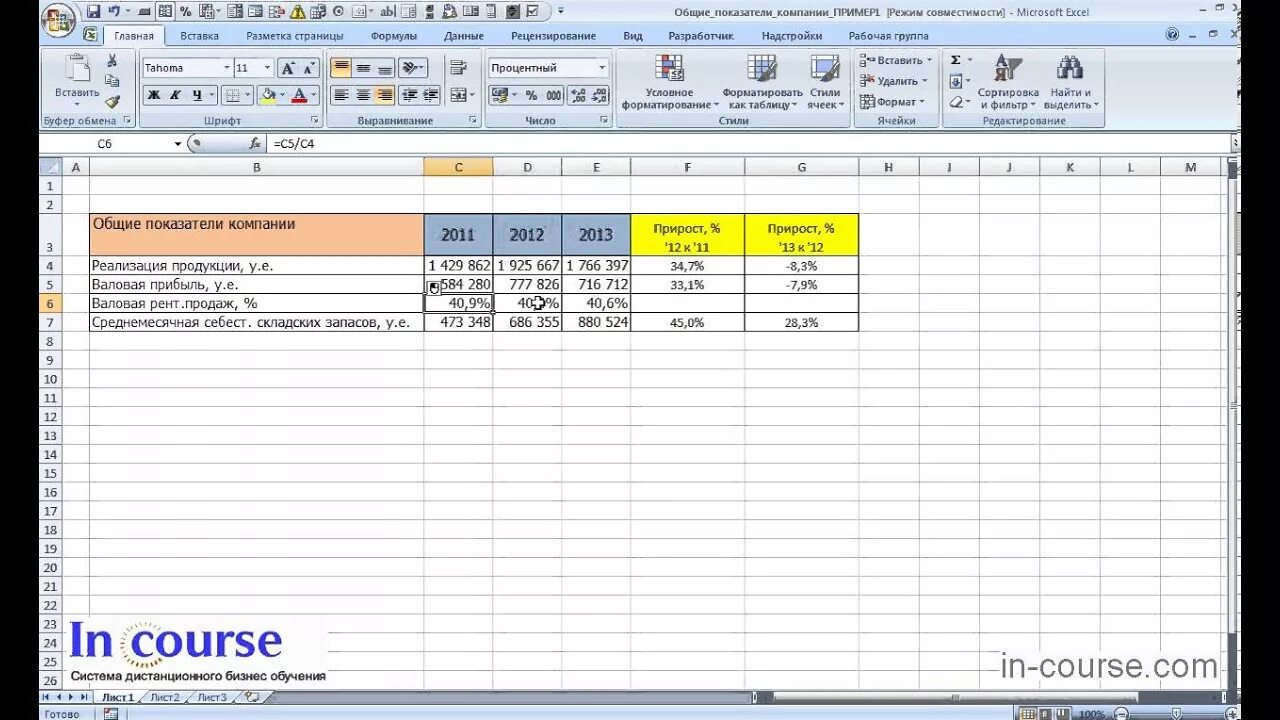The width and height of the screenshot is (1280, 720).
Task: Toggle Bold (Ж) formatting
Action: coord(154,95)
